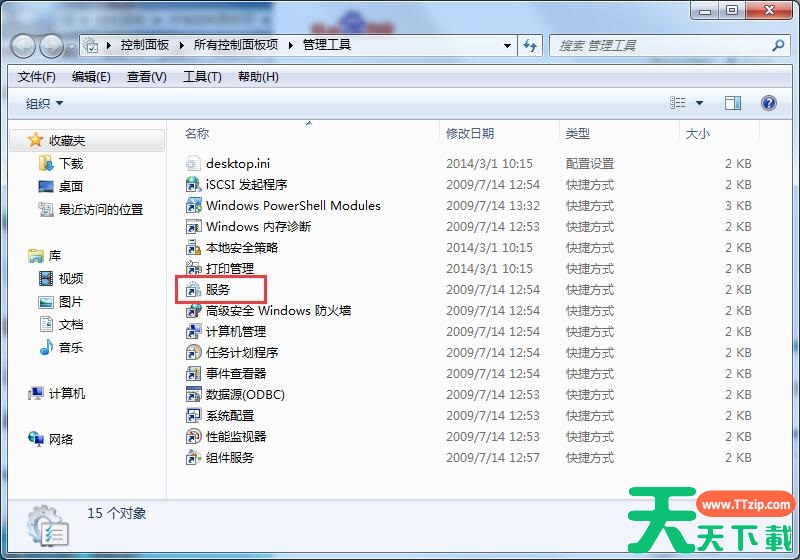Open the address bar history dropdown

(x=507, y=45)
